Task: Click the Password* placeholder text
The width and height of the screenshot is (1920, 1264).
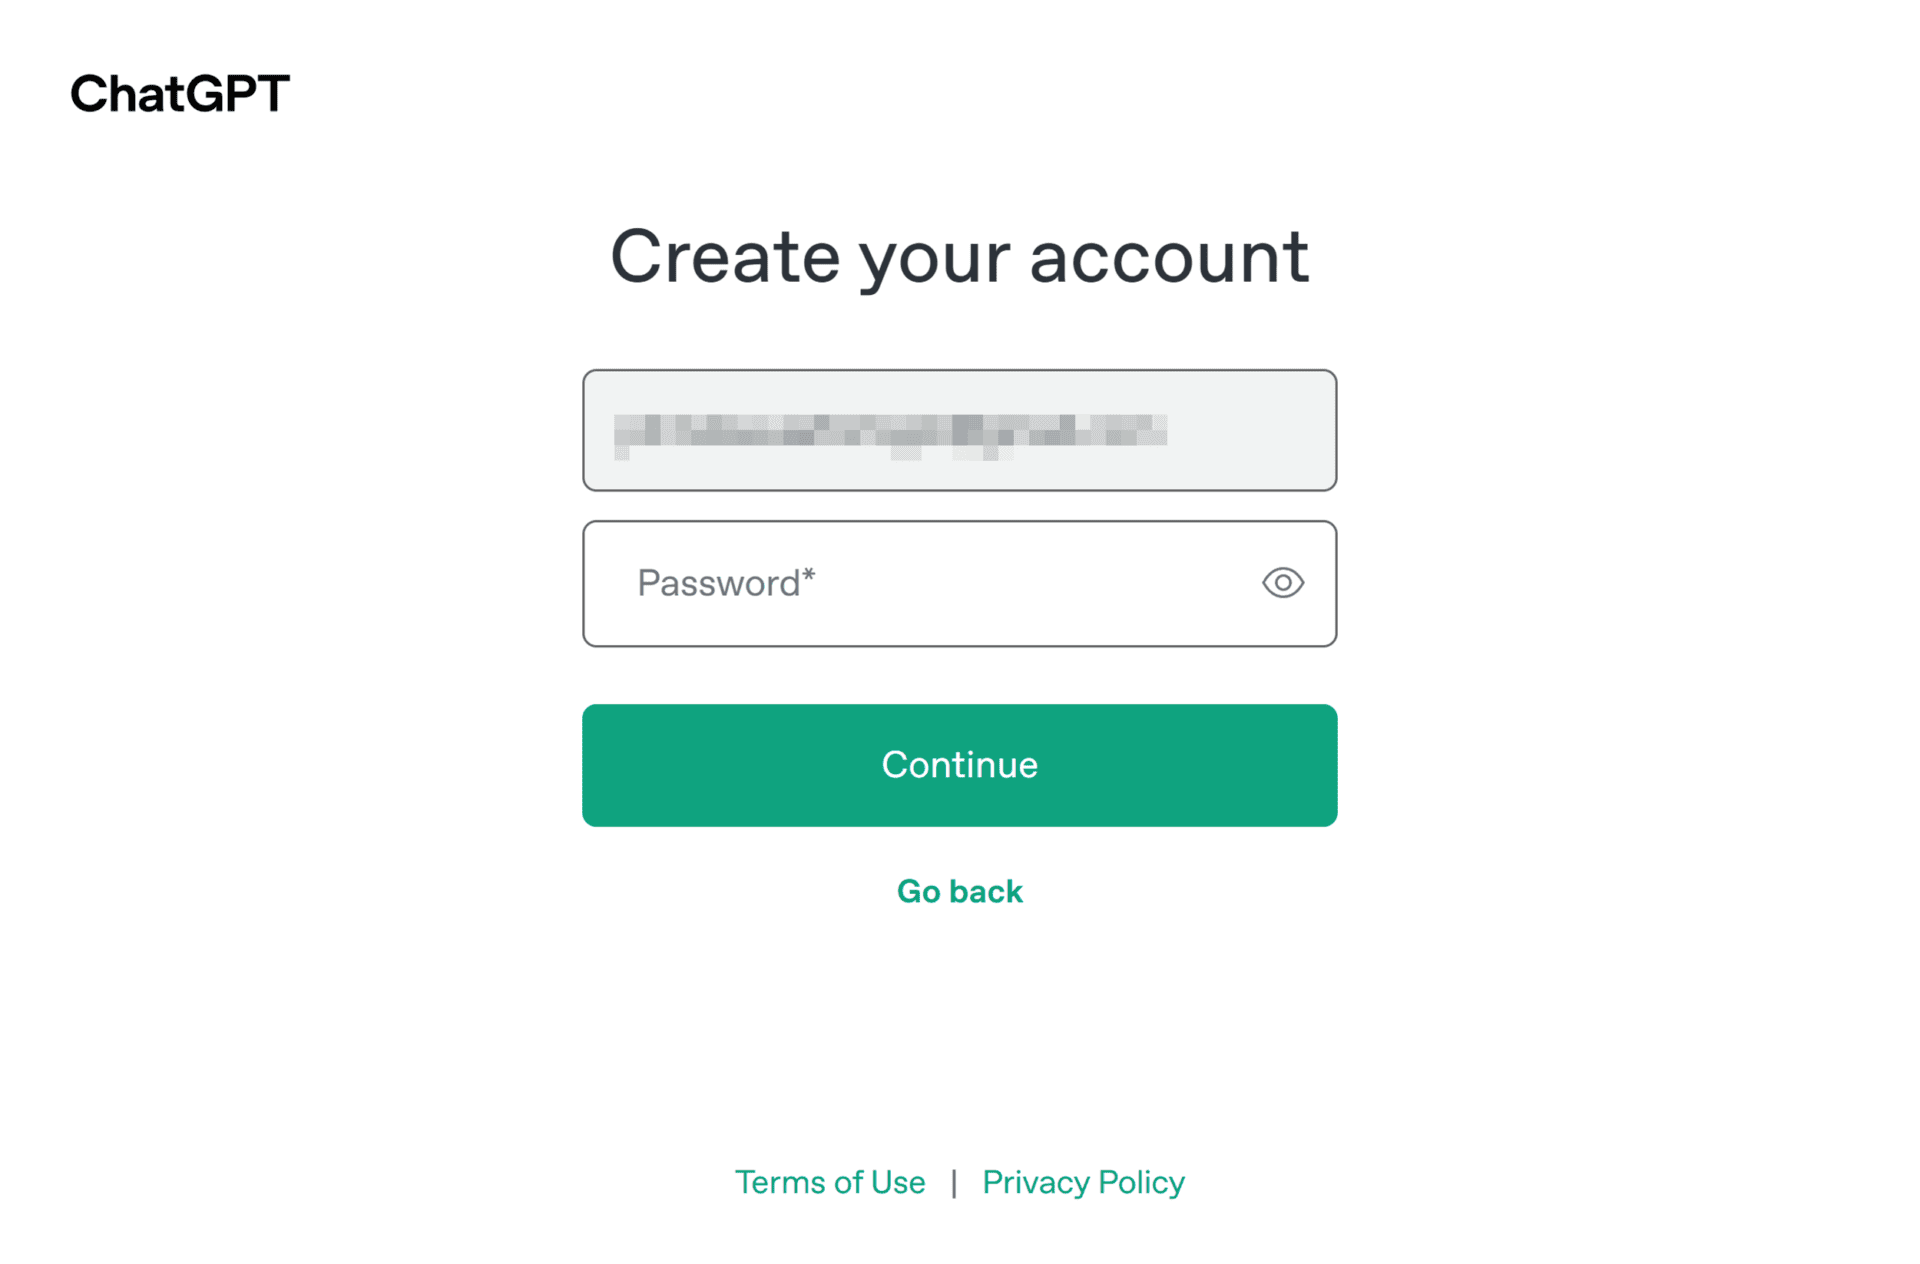Action: coord(726,583)
